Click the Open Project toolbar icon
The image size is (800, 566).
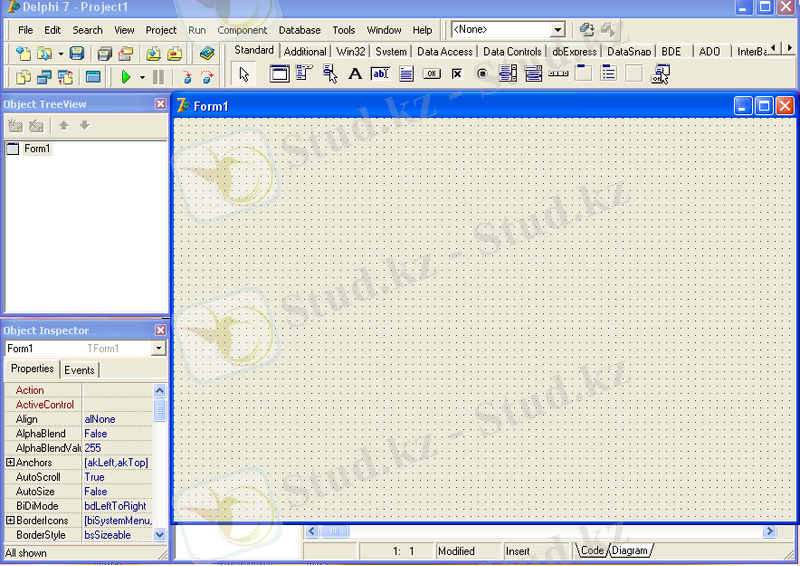126,53
